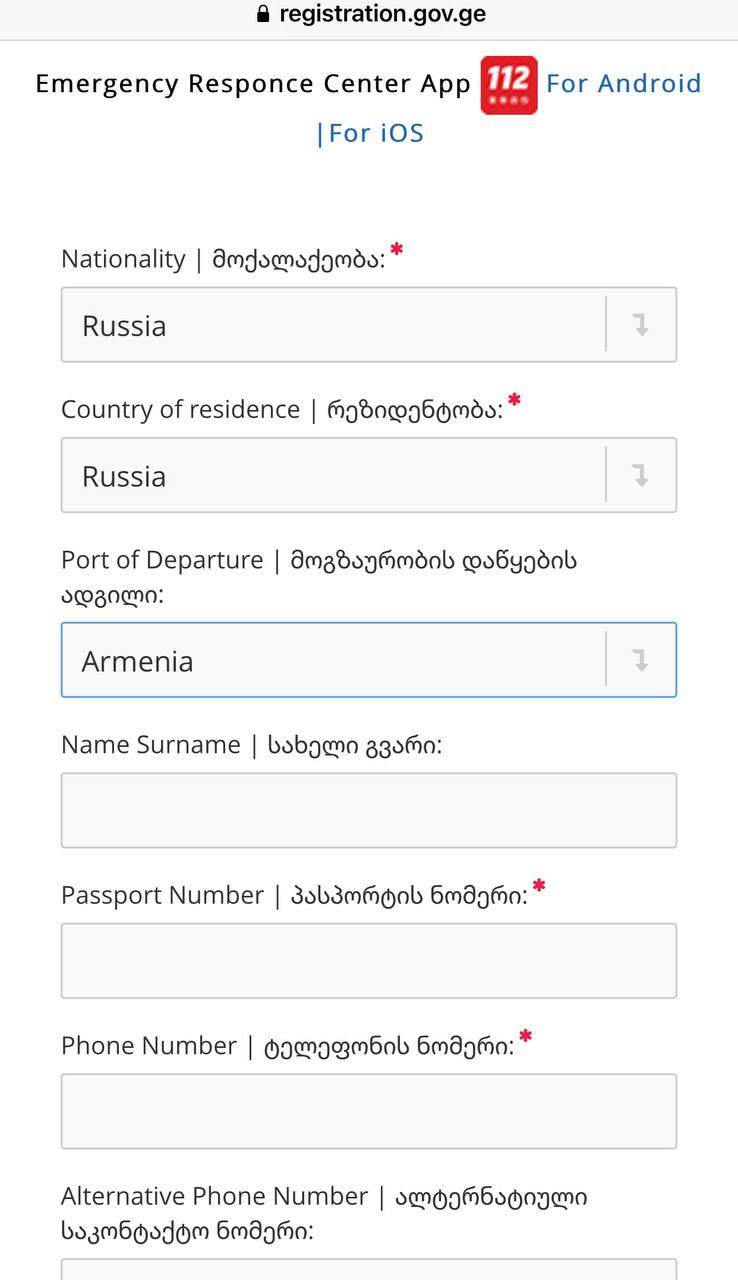Click the Nationality dropdown arrow icon

tap(641, 324)
